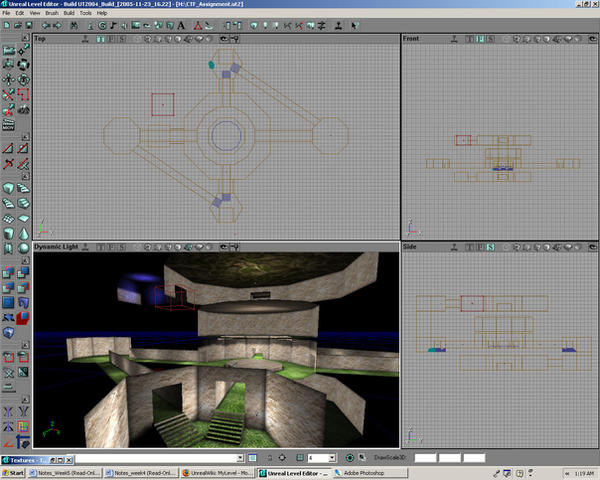Click the Clip Selected Brush icon
The image size is (600, 480).
8,148
